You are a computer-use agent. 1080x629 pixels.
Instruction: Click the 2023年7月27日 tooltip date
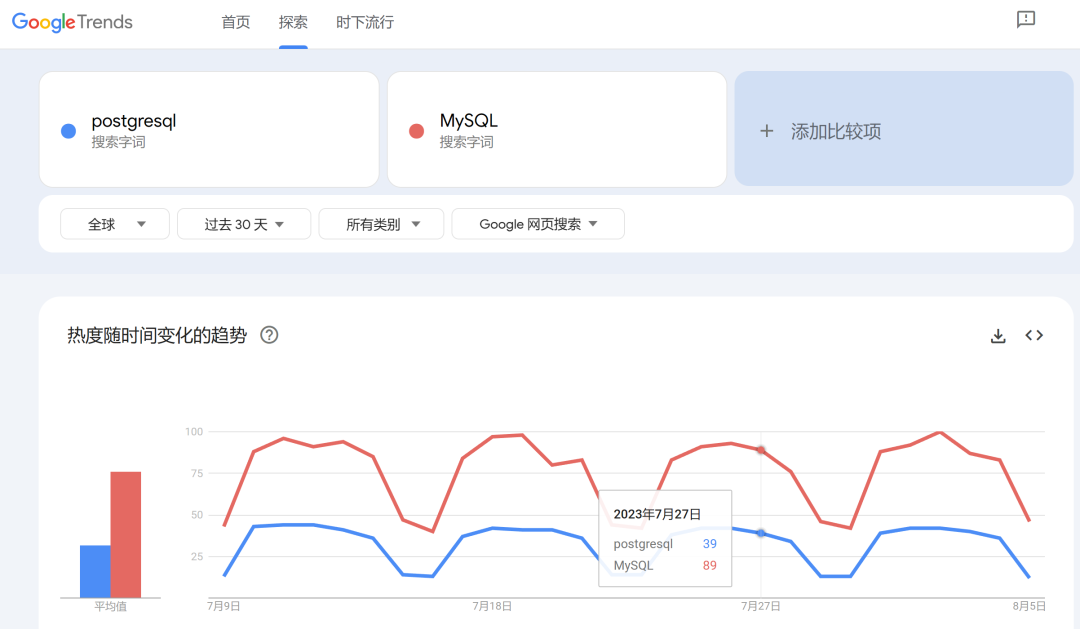(x=657, y=514)
